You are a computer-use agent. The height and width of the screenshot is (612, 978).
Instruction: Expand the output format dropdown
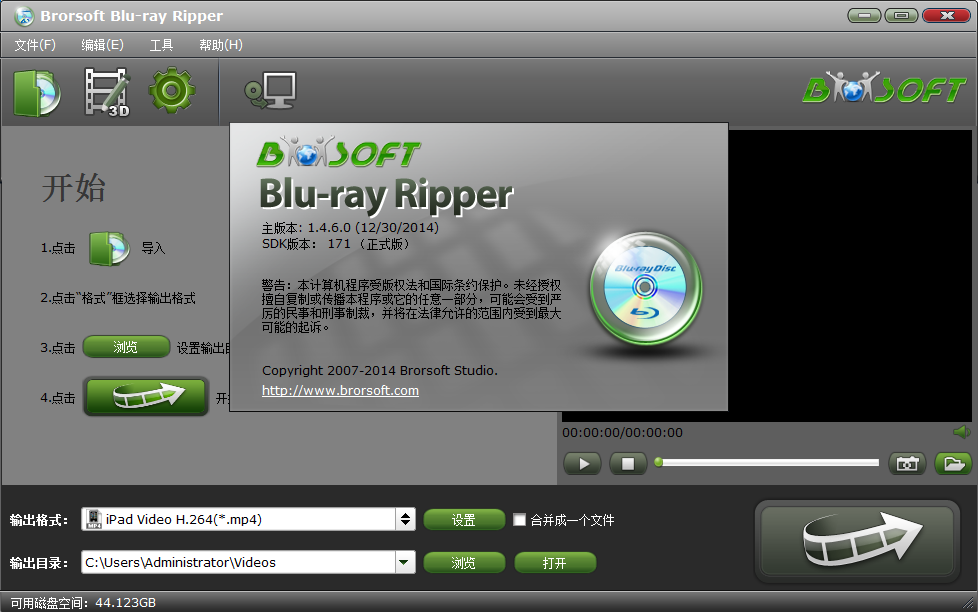[405, 519]
